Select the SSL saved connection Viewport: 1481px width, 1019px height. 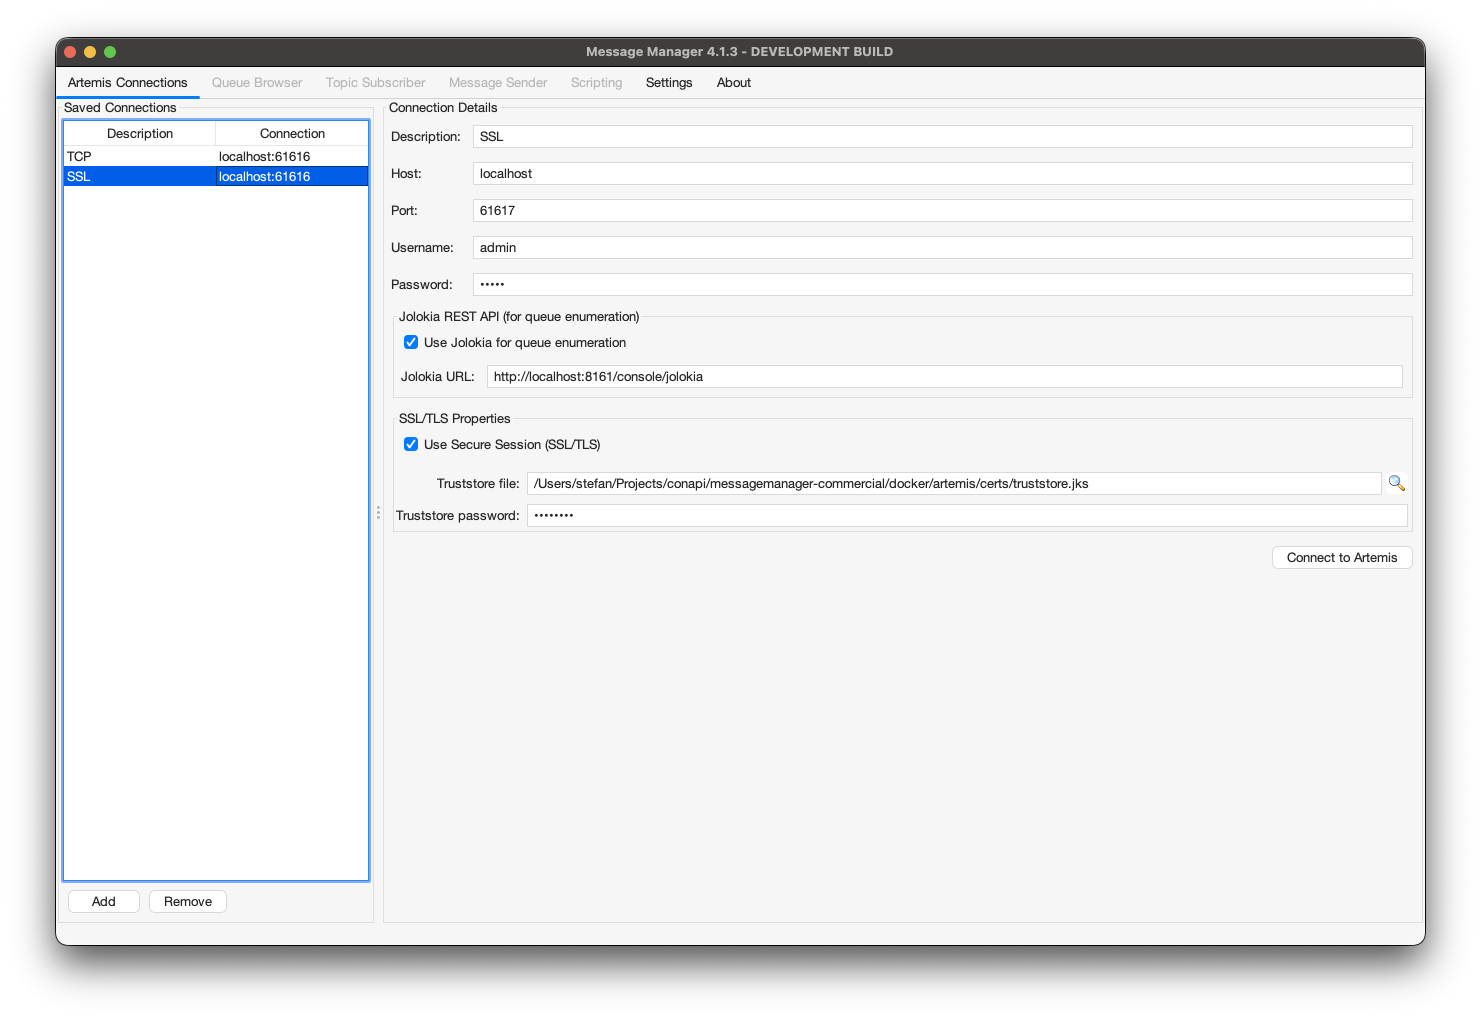(140, 176)
